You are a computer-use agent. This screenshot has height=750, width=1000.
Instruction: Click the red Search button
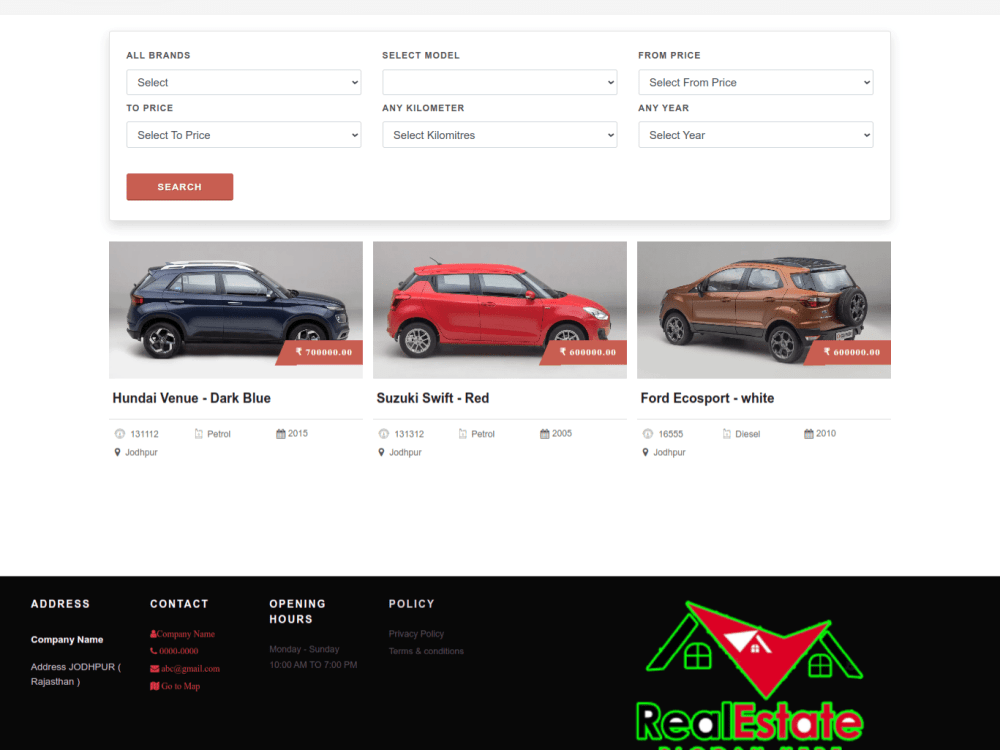(x=180, y=187)
